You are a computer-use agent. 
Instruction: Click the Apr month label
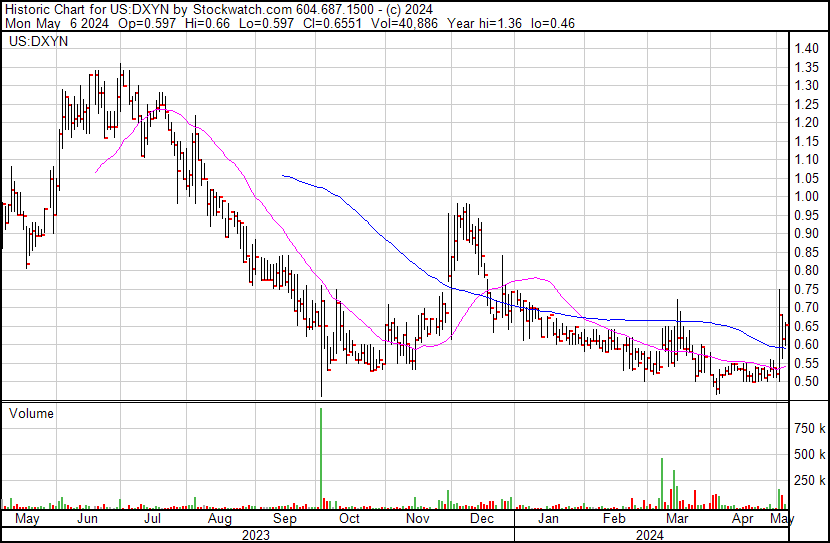743,519
